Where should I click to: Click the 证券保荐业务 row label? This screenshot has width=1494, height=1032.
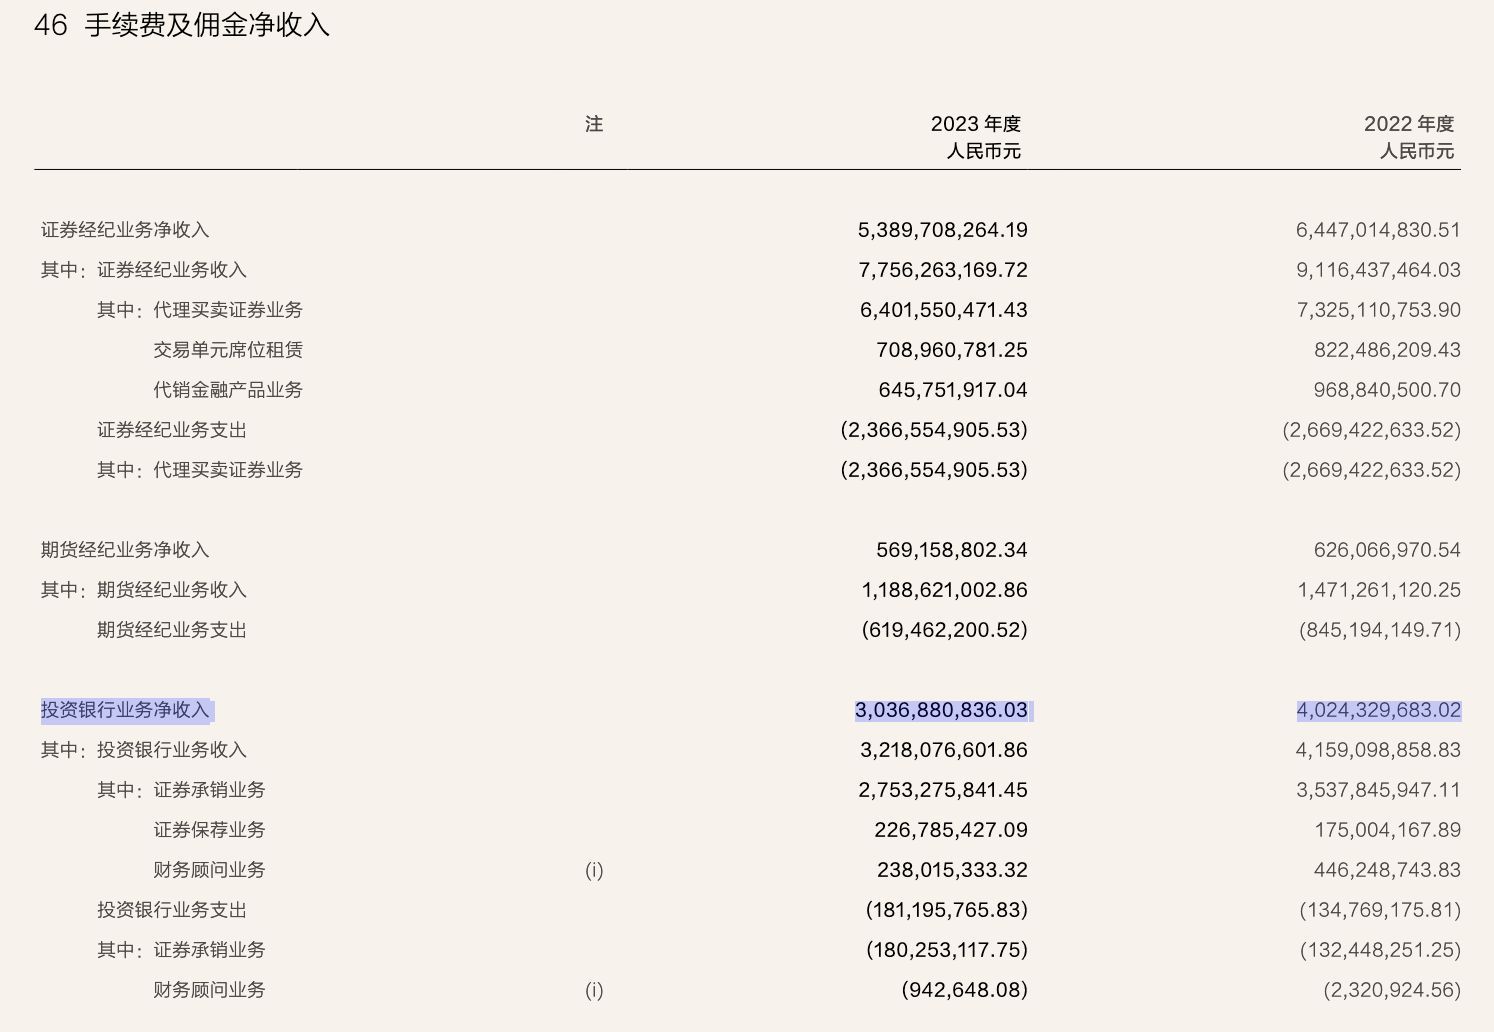[209, 830]
